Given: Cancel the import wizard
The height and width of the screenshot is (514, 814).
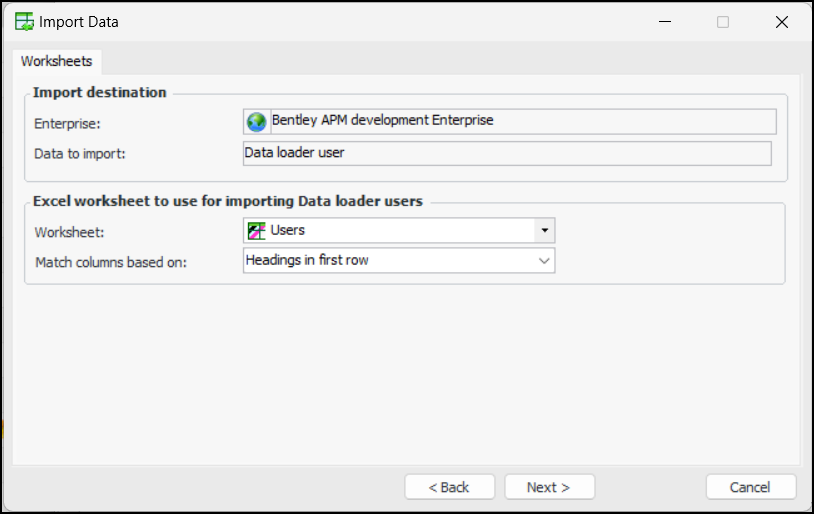Looking at the screenshot, I should coord(751,487).
